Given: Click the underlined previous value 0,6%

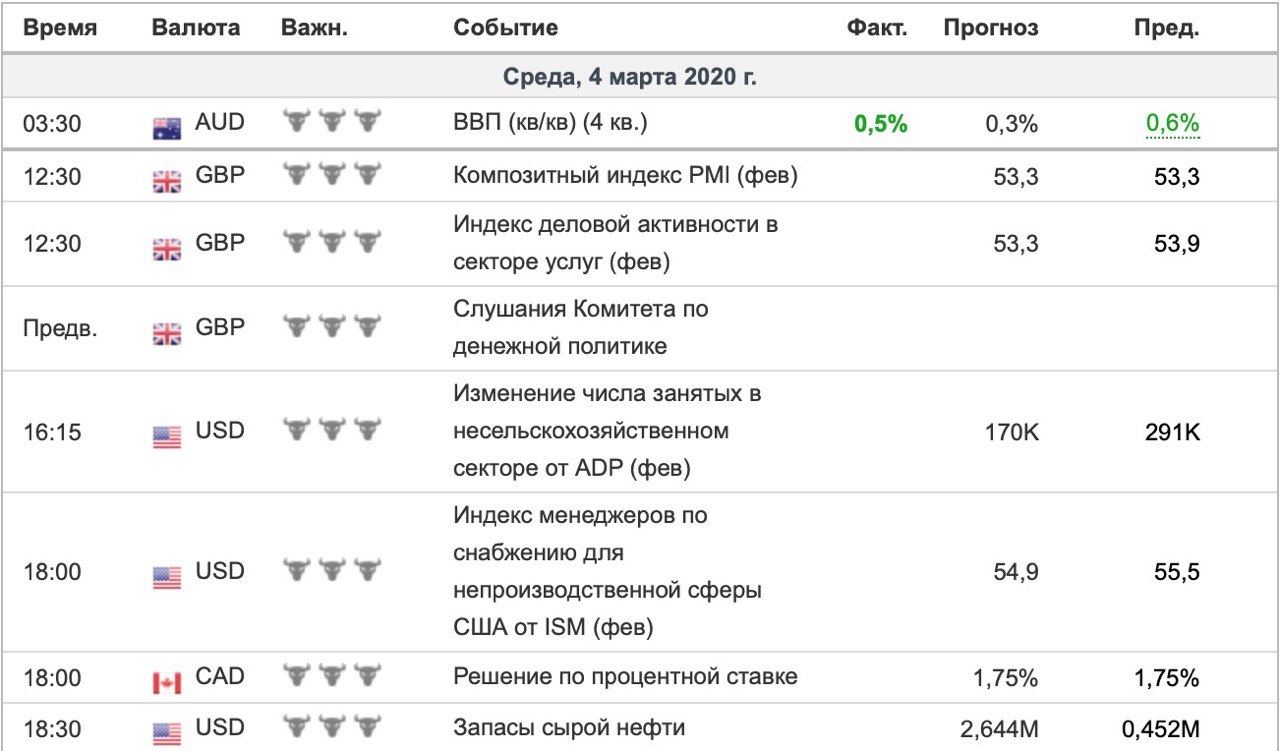Looking at the screenshot, I should click(x=1172, y=124).
